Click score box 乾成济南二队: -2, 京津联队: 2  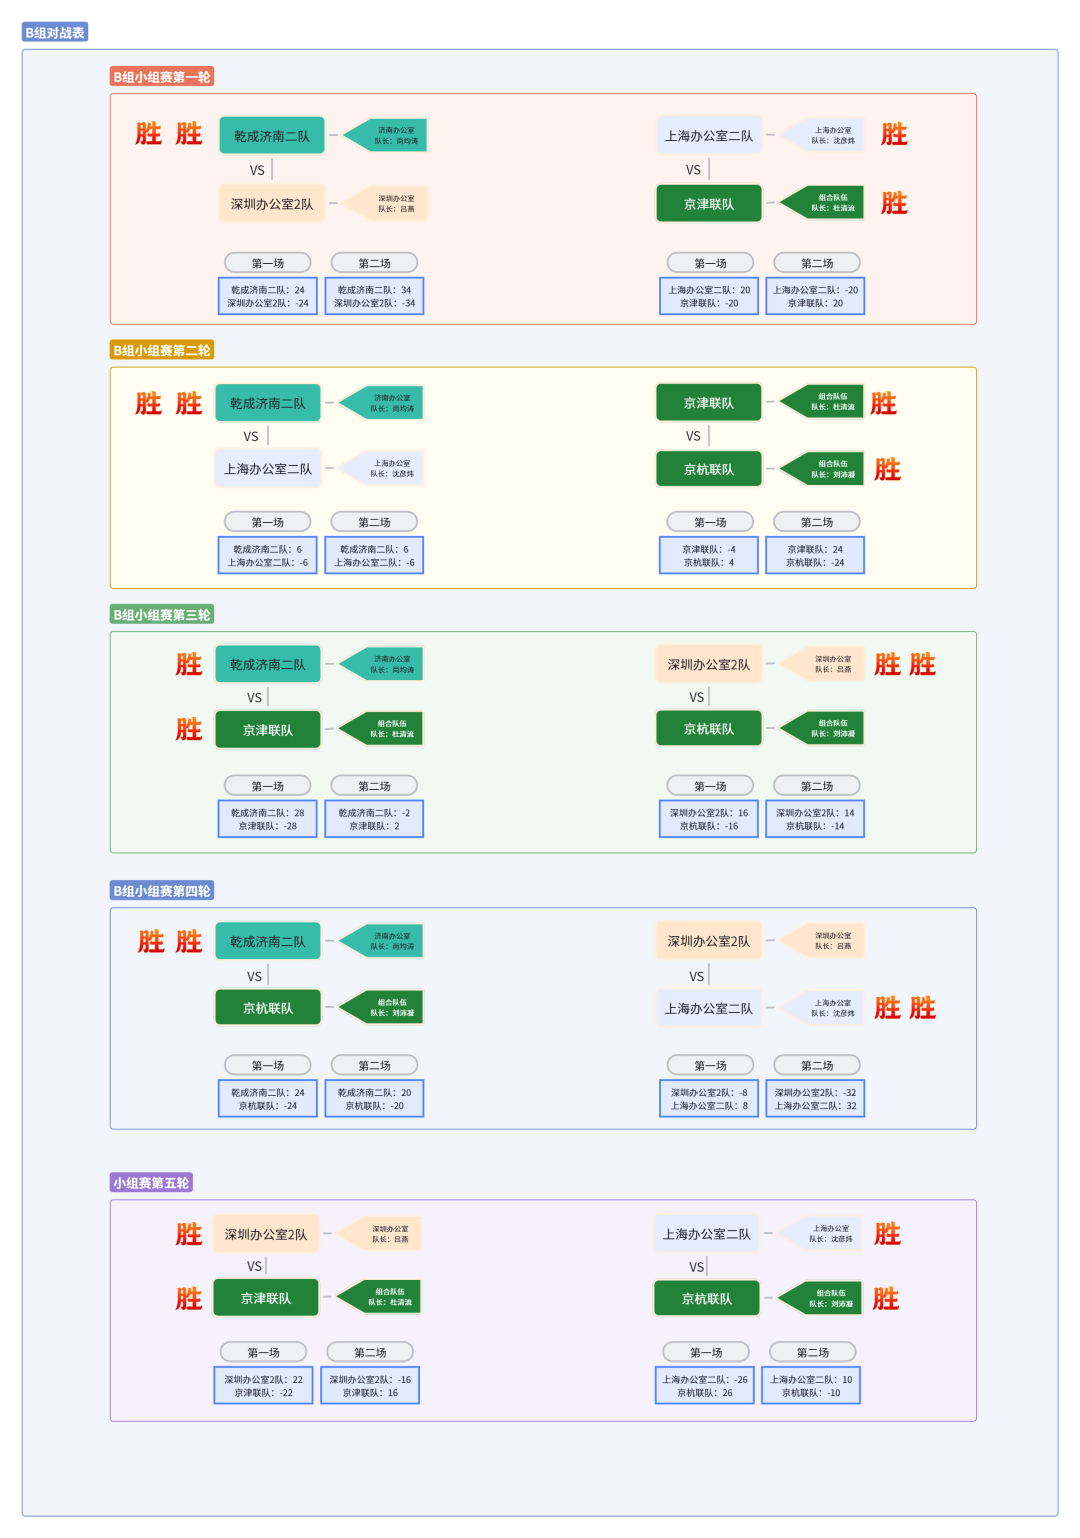point(375,820)
